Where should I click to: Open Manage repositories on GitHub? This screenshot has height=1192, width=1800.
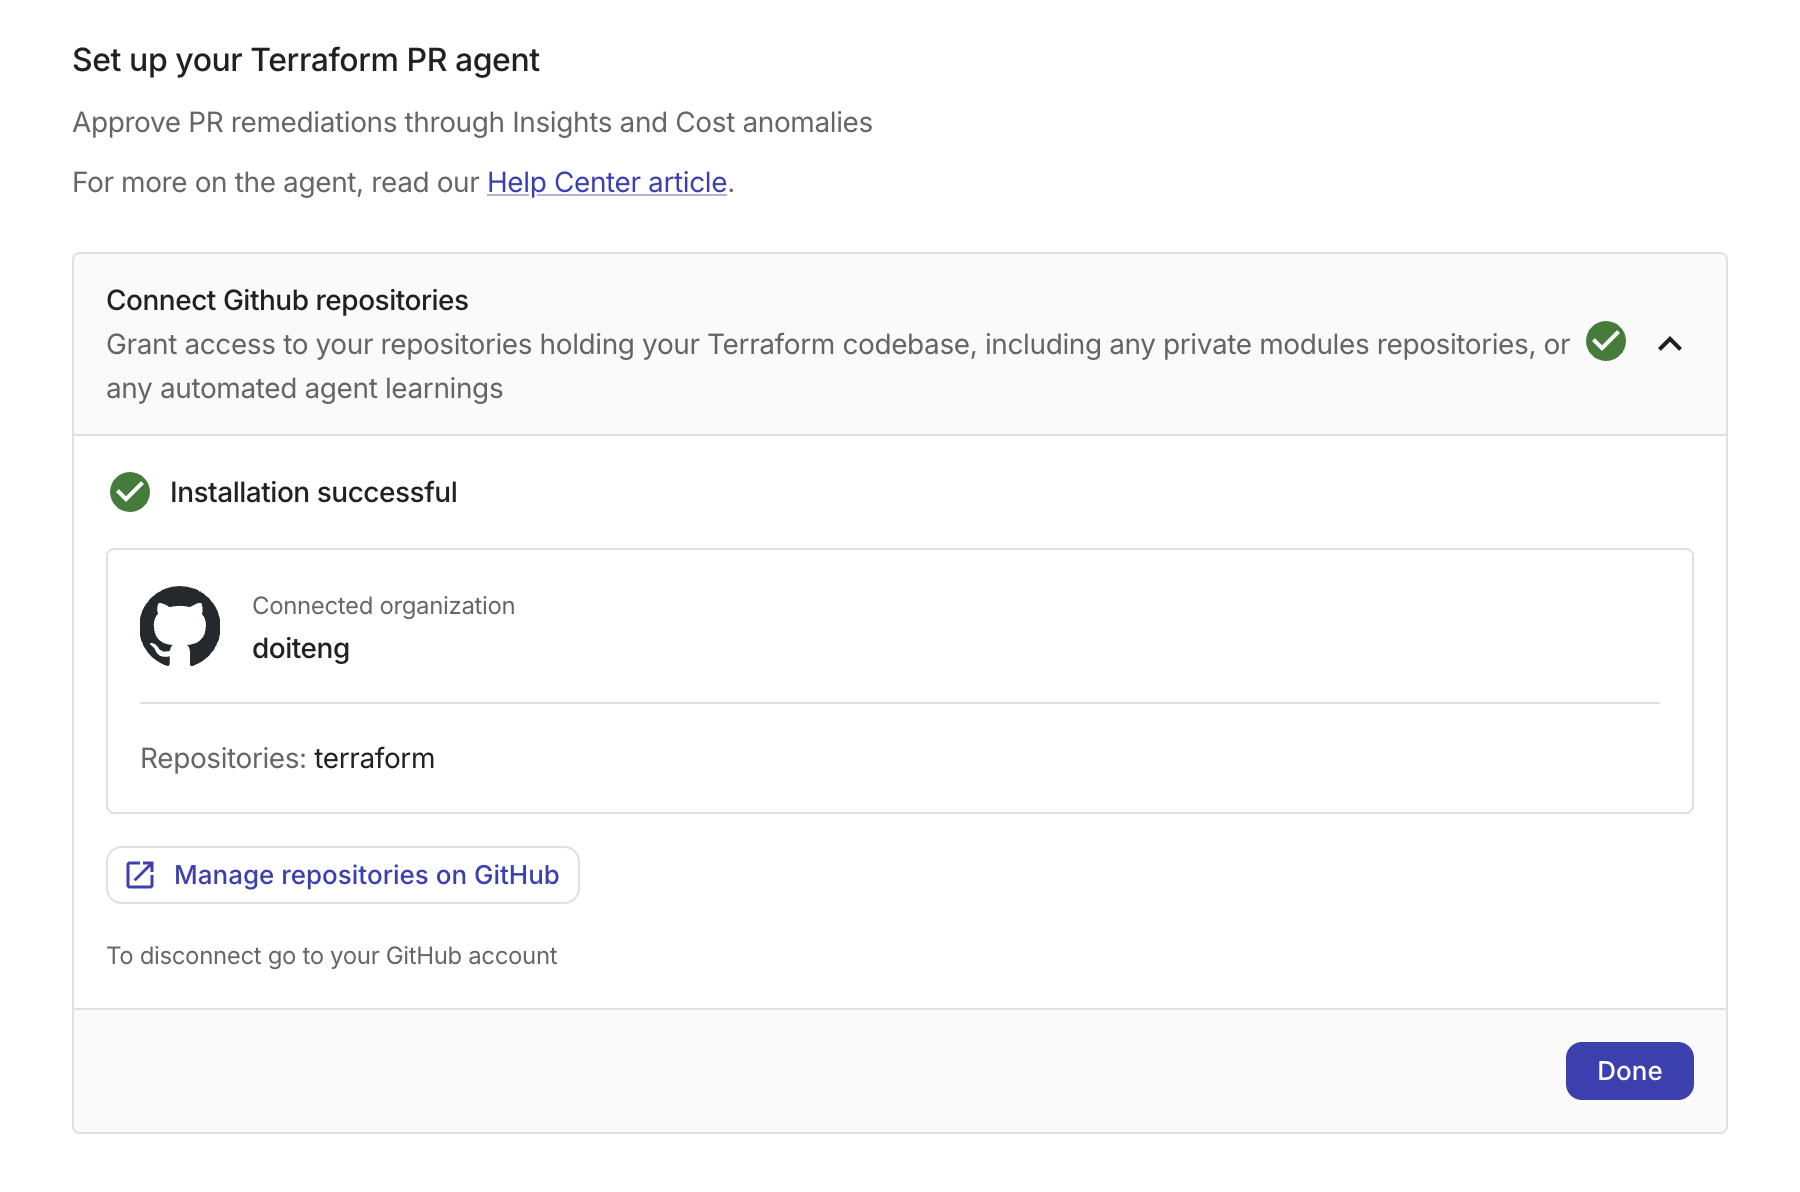tap(343, 875)
